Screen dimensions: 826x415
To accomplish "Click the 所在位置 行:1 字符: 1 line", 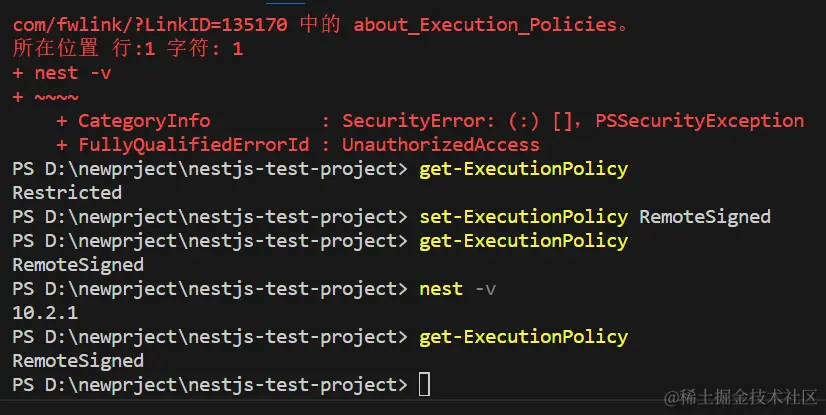I will pyautogui.click(x=127, y=48).
